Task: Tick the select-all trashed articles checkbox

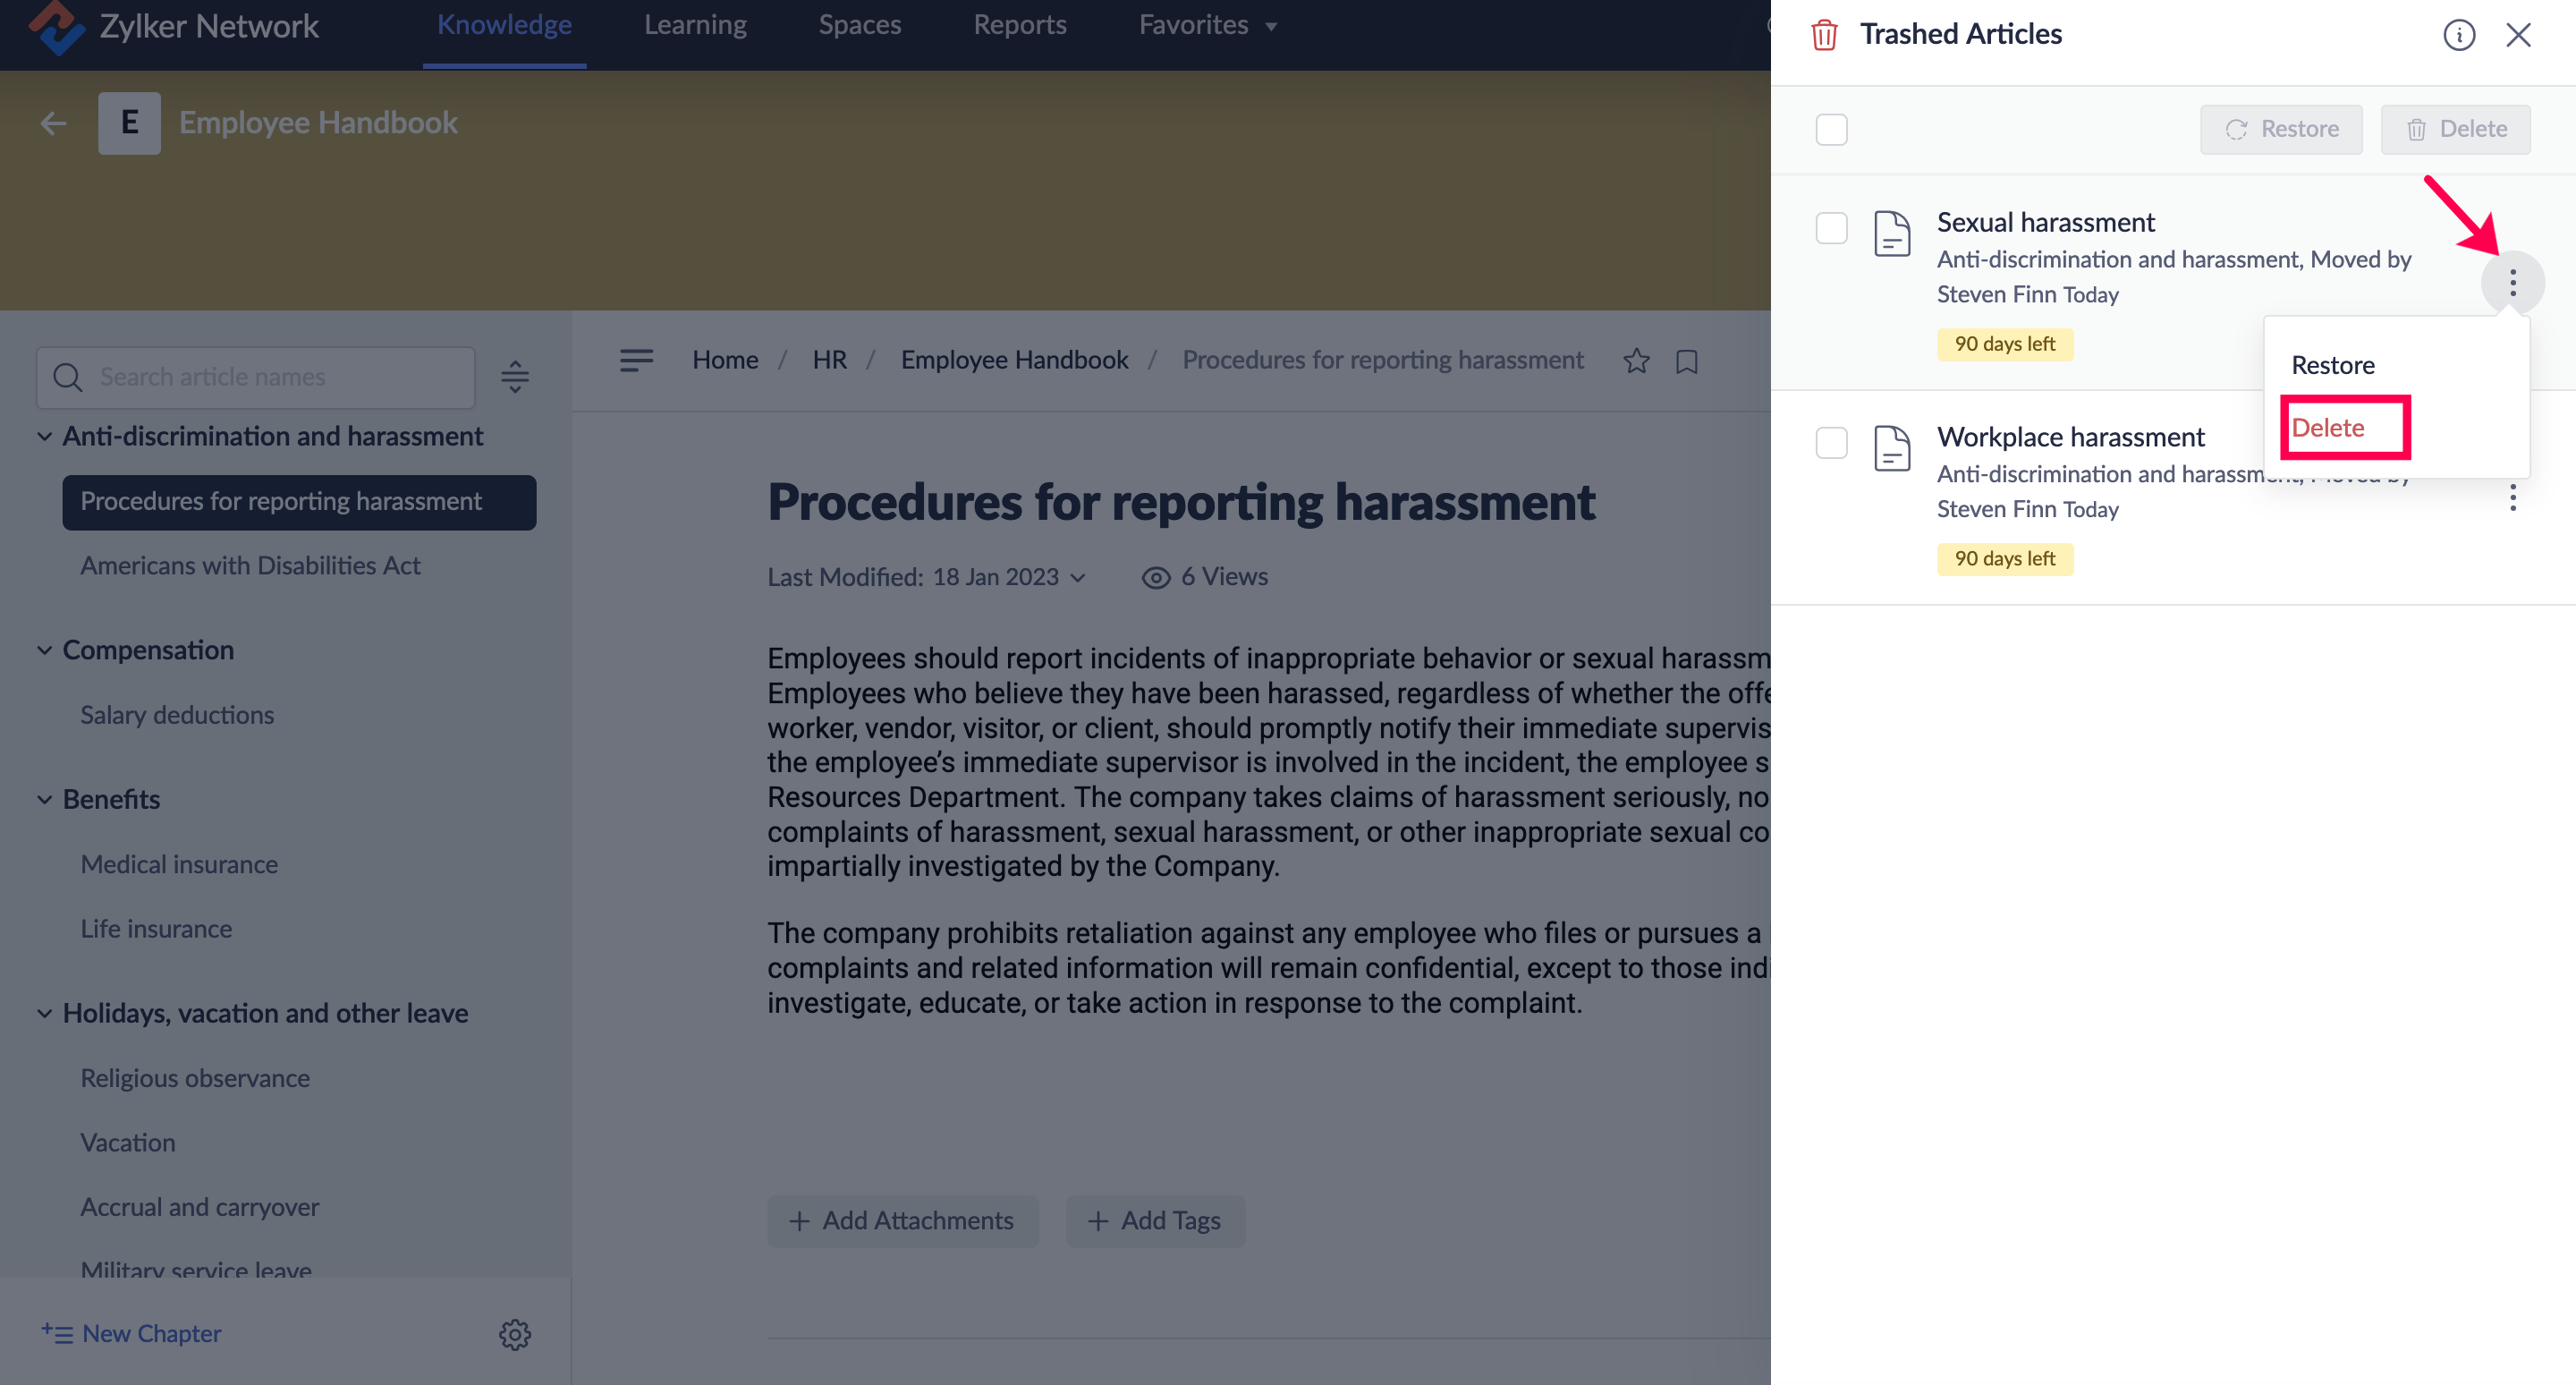Action: point(1831,130)
